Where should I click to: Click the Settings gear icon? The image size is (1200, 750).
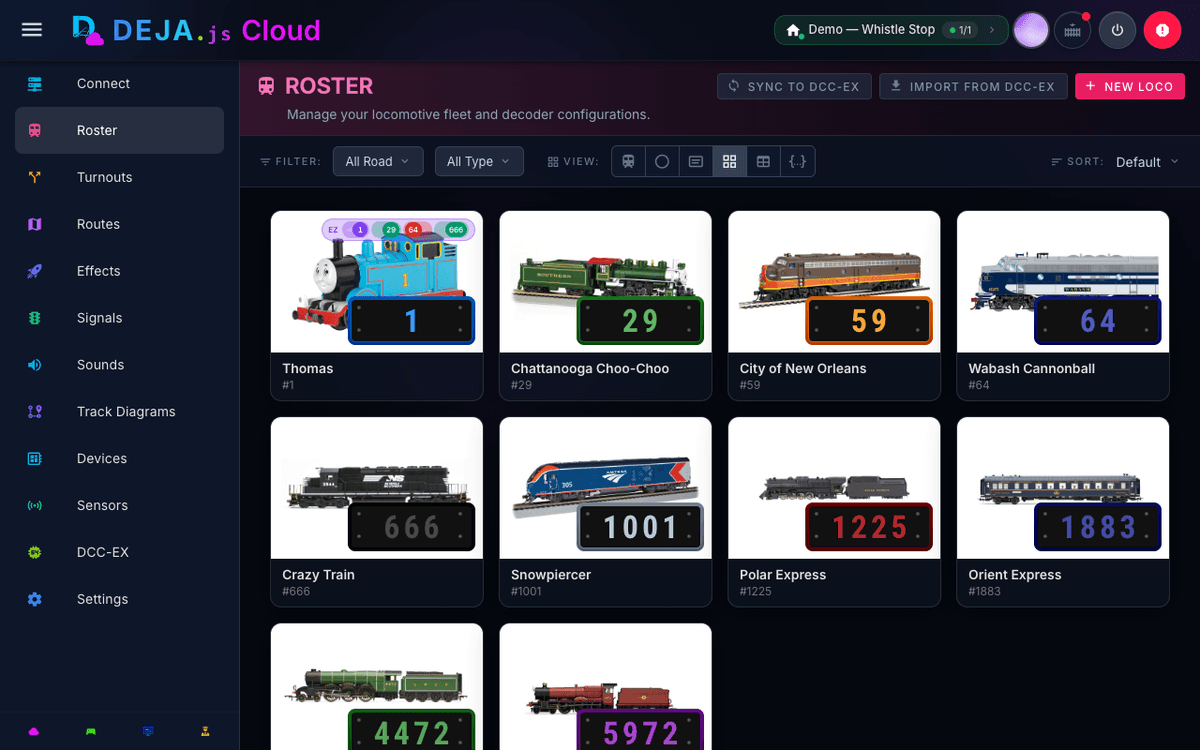tap(35, 599)
